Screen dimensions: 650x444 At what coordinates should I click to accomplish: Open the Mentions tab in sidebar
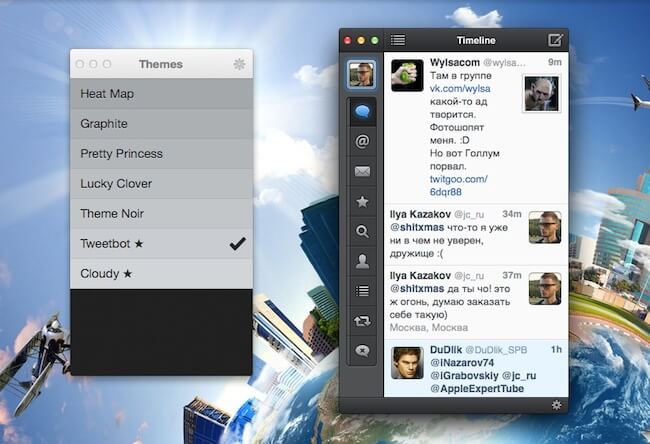pos(362,142)
